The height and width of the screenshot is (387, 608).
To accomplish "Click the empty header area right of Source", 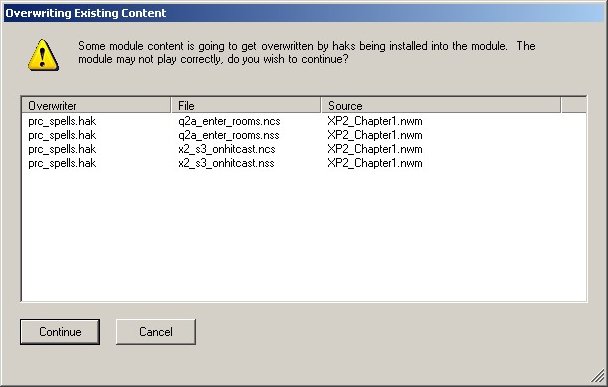I will pos(573,105).
